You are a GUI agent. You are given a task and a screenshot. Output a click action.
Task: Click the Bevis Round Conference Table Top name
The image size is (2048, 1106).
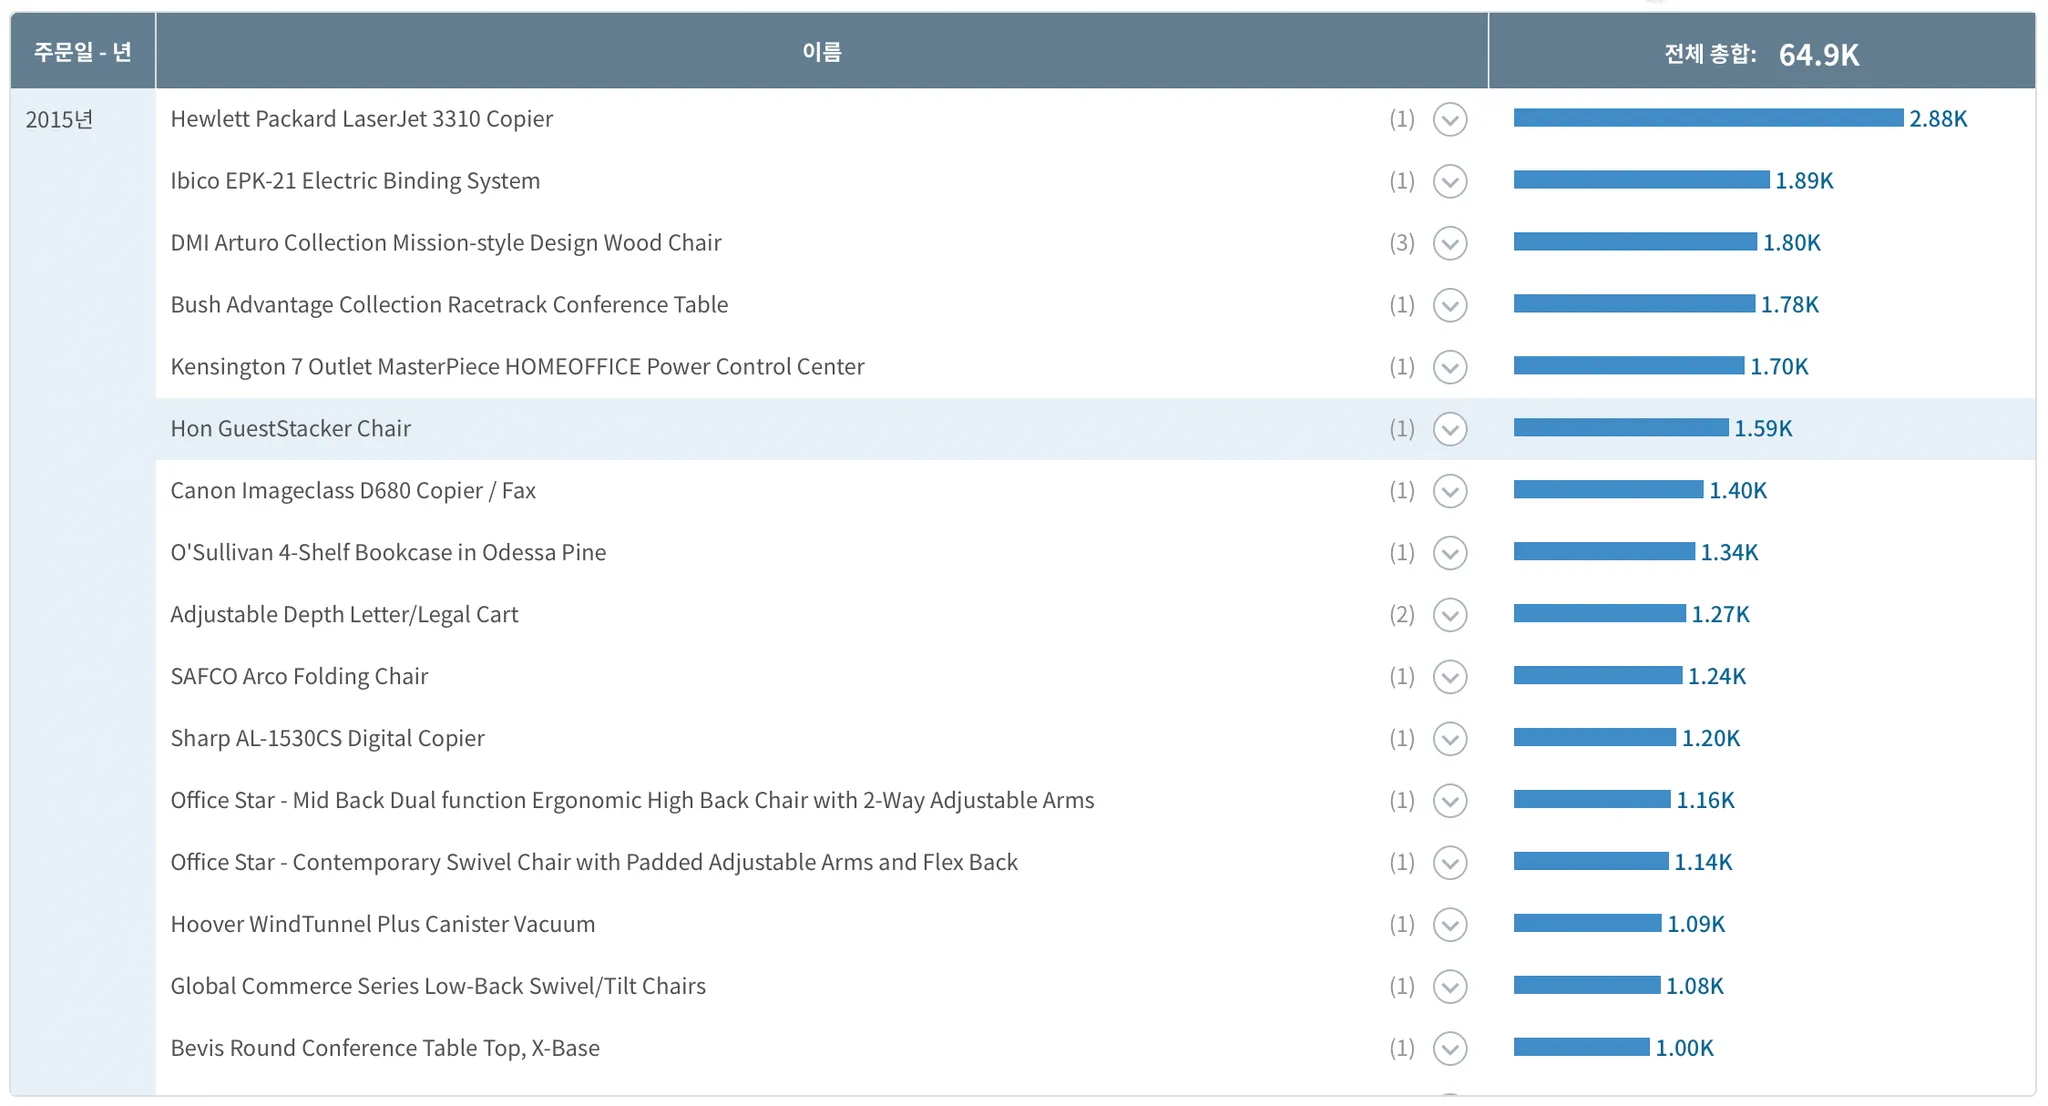[385, 1048]
